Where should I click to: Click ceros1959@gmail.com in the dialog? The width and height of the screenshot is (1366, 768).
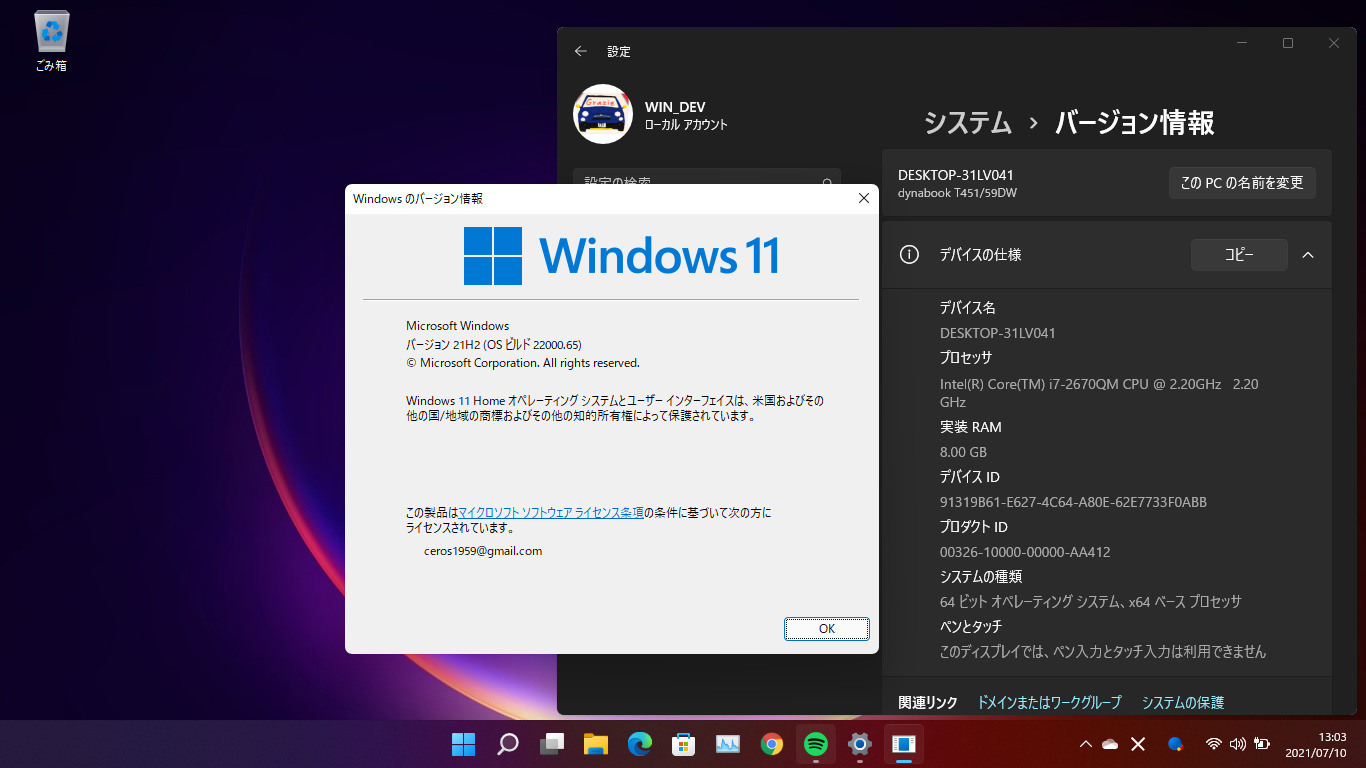click(x=483, y=551)
